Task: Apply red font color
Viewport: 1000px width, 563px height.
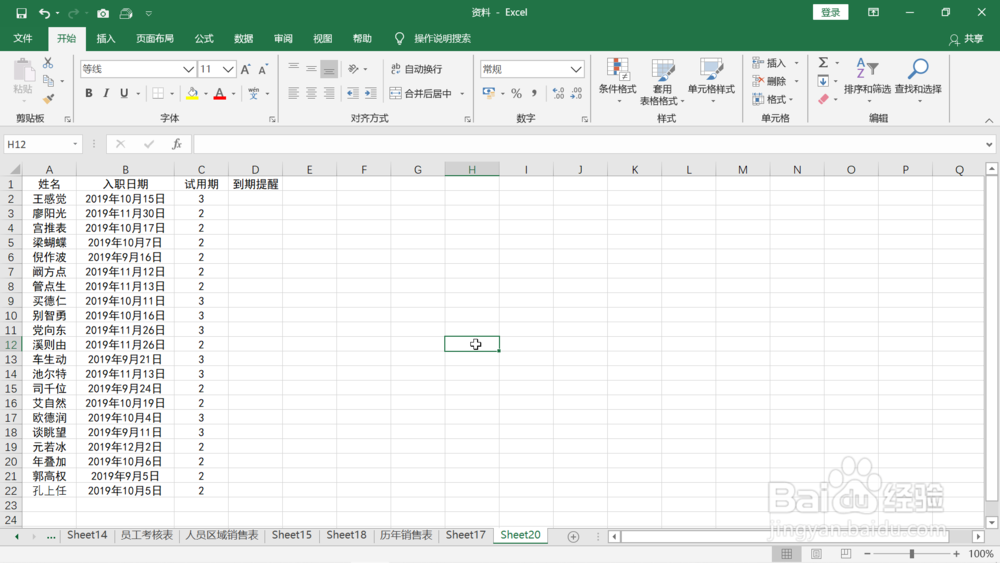Action: tap(220, 94)
